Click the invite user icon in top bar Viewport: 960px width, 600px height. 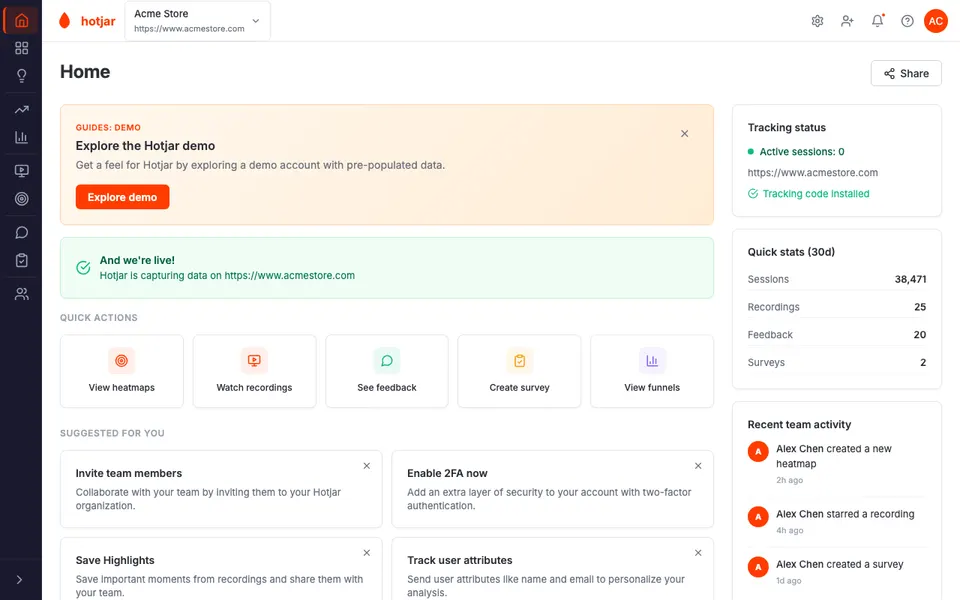pyautogui.click(x=847, y=21)
